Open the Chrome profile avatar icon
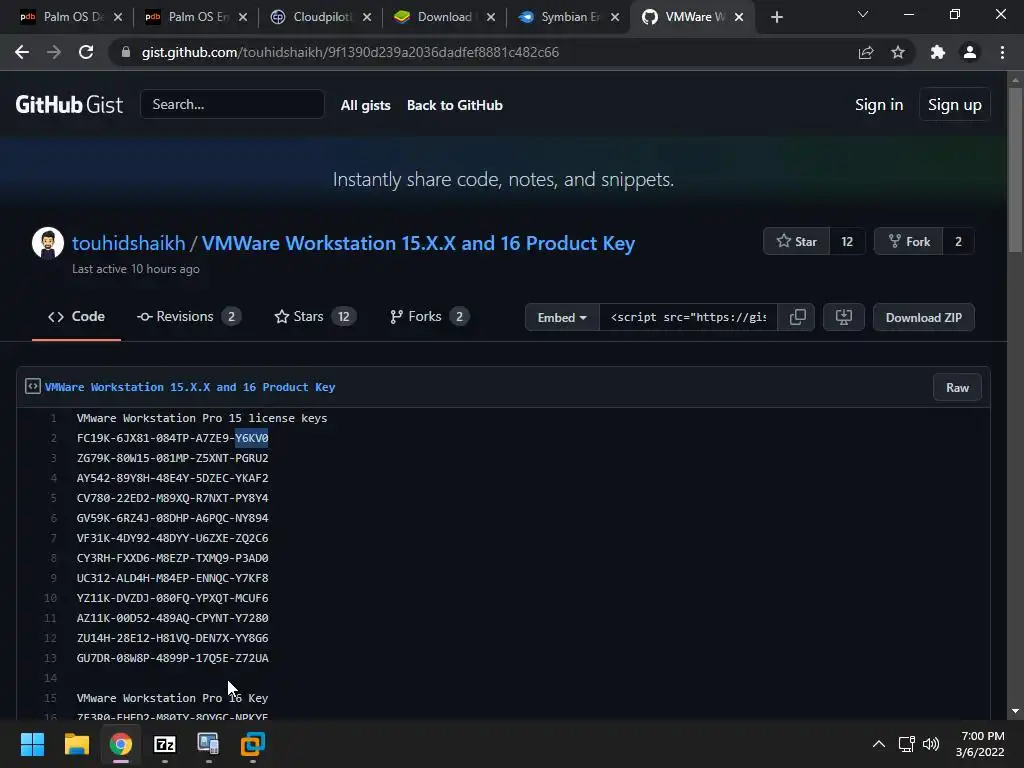 coord(970,52)
